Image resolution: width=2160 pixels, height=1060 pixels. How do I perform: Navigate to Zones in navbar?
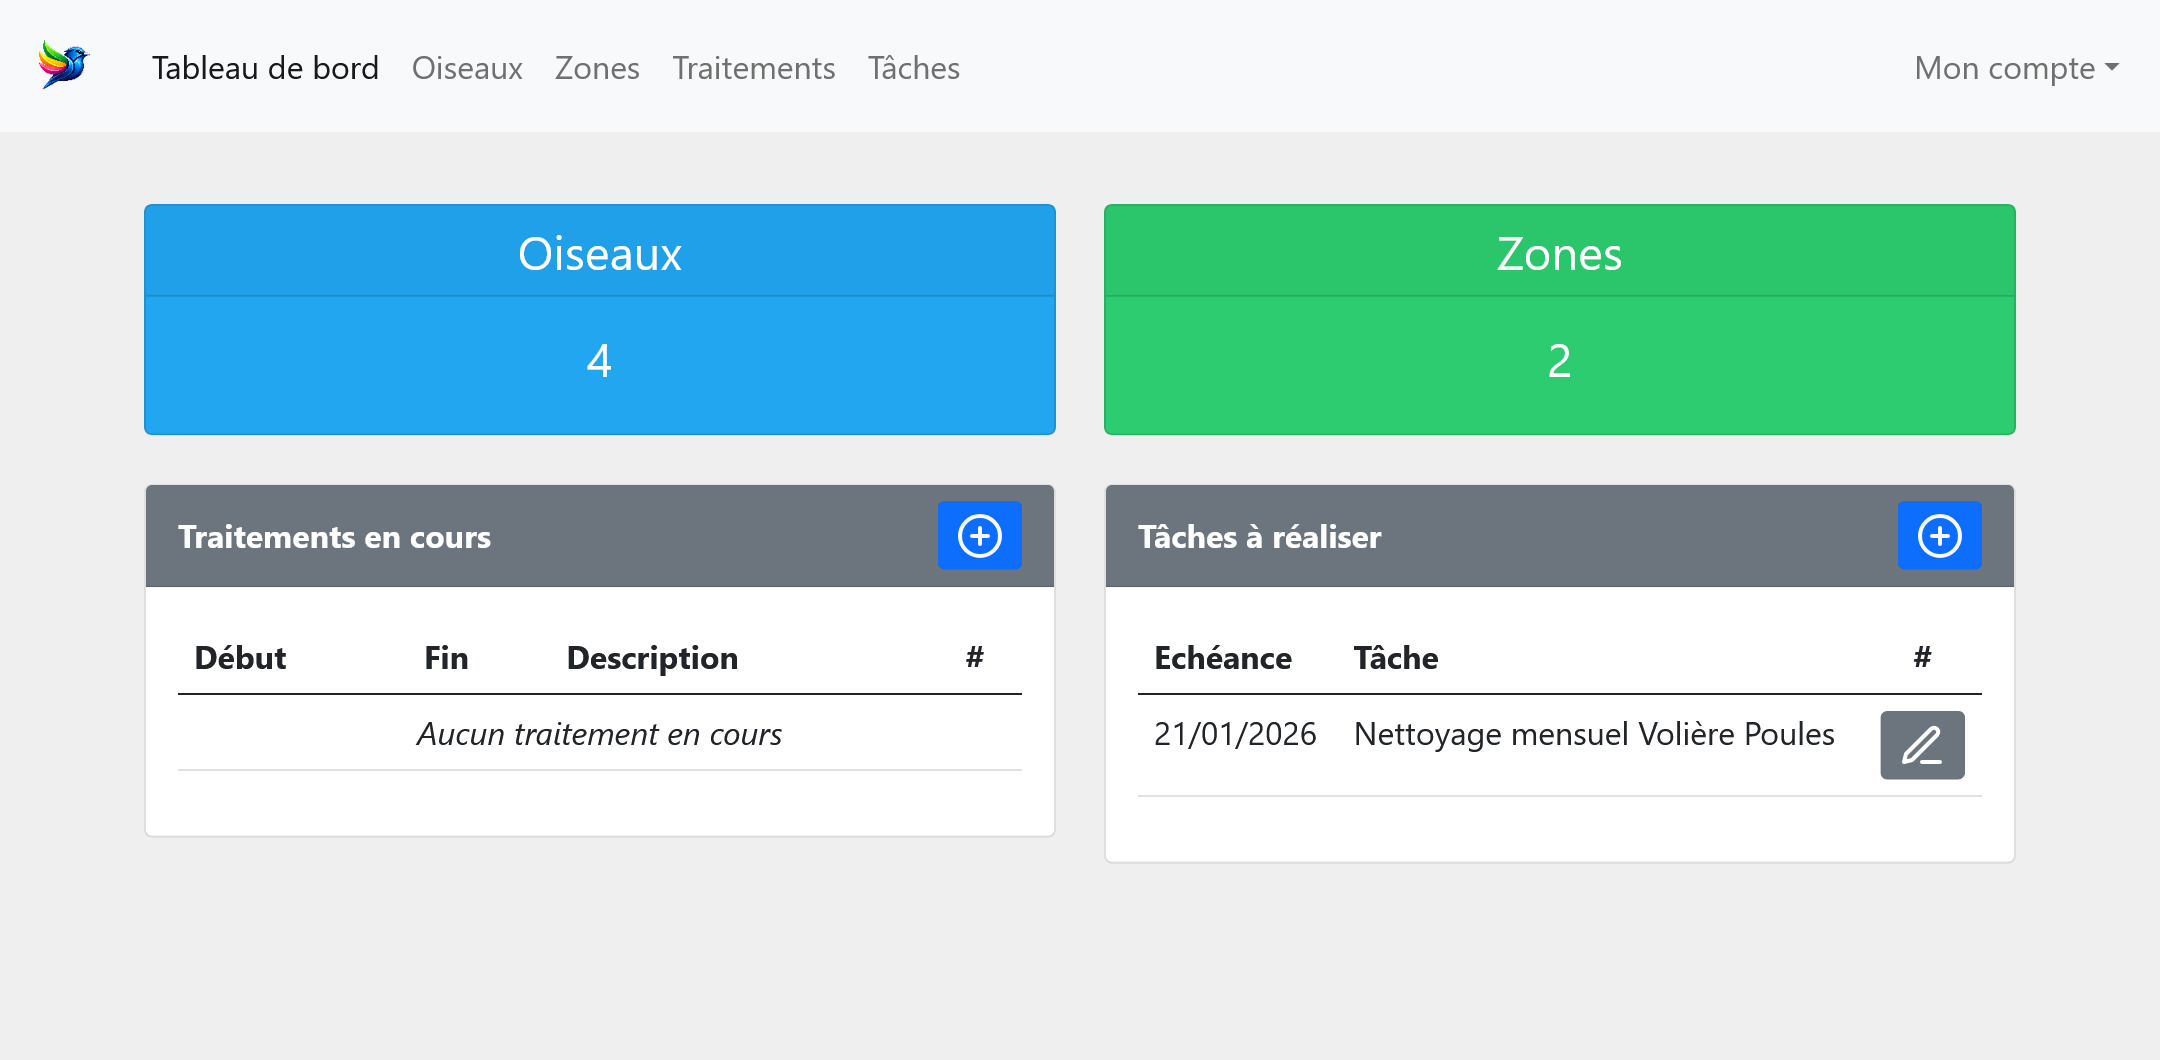point(597,68)
